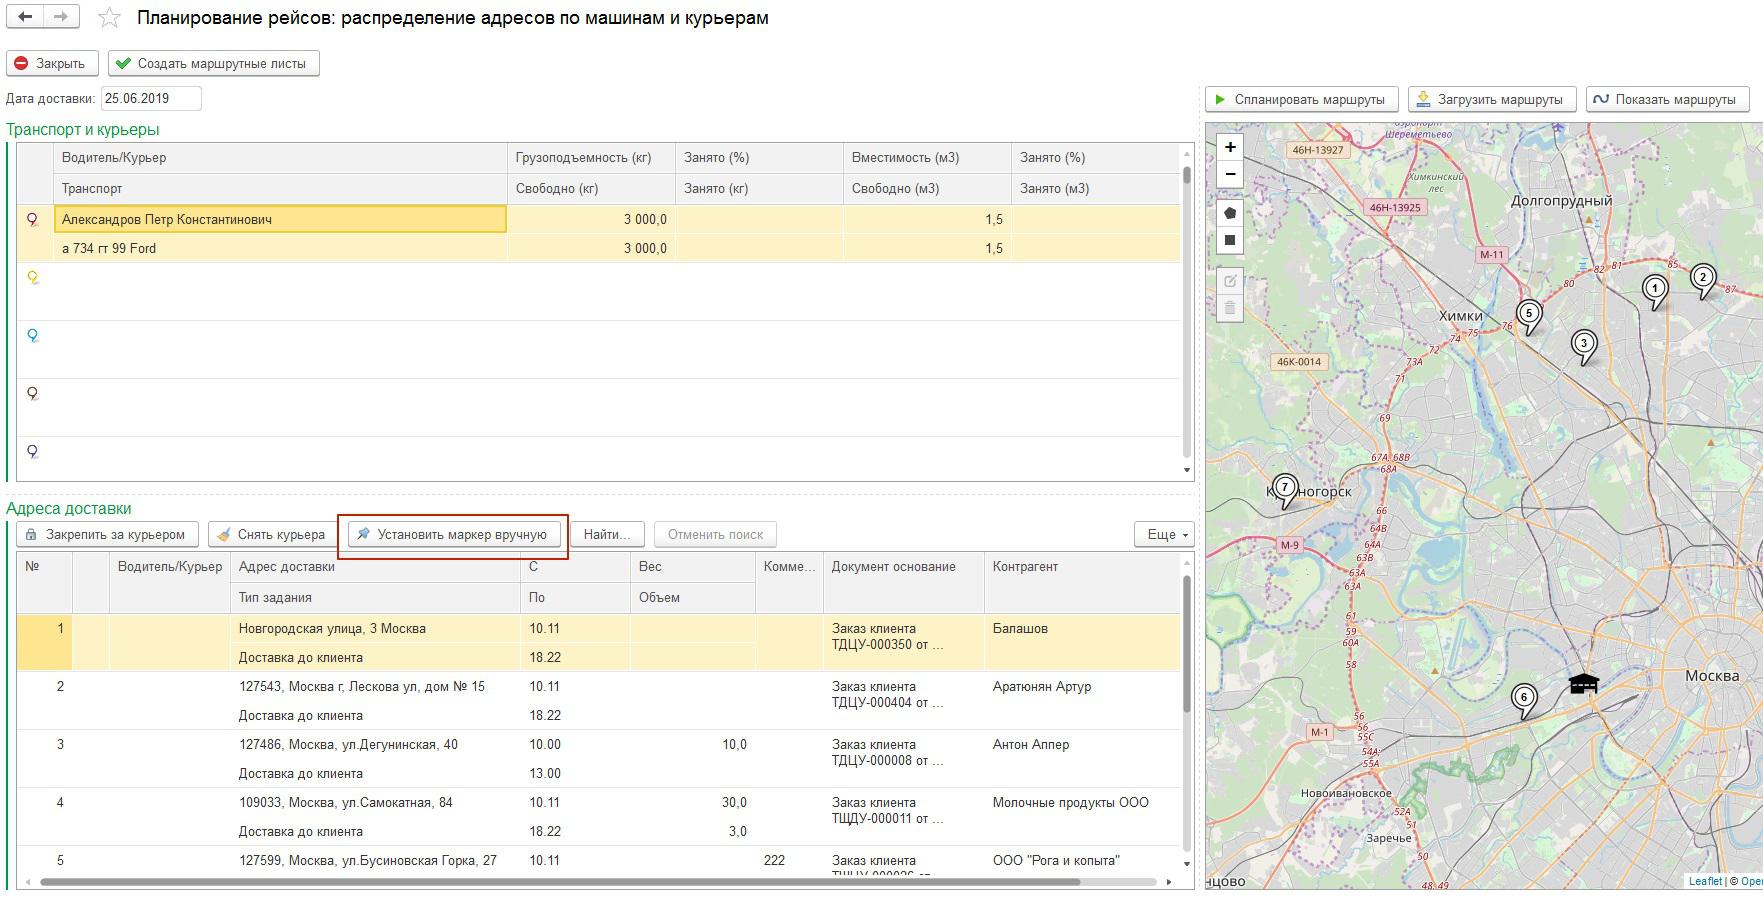Click Отменить поиск button
1763x897 pixels.
pos(715,534)
